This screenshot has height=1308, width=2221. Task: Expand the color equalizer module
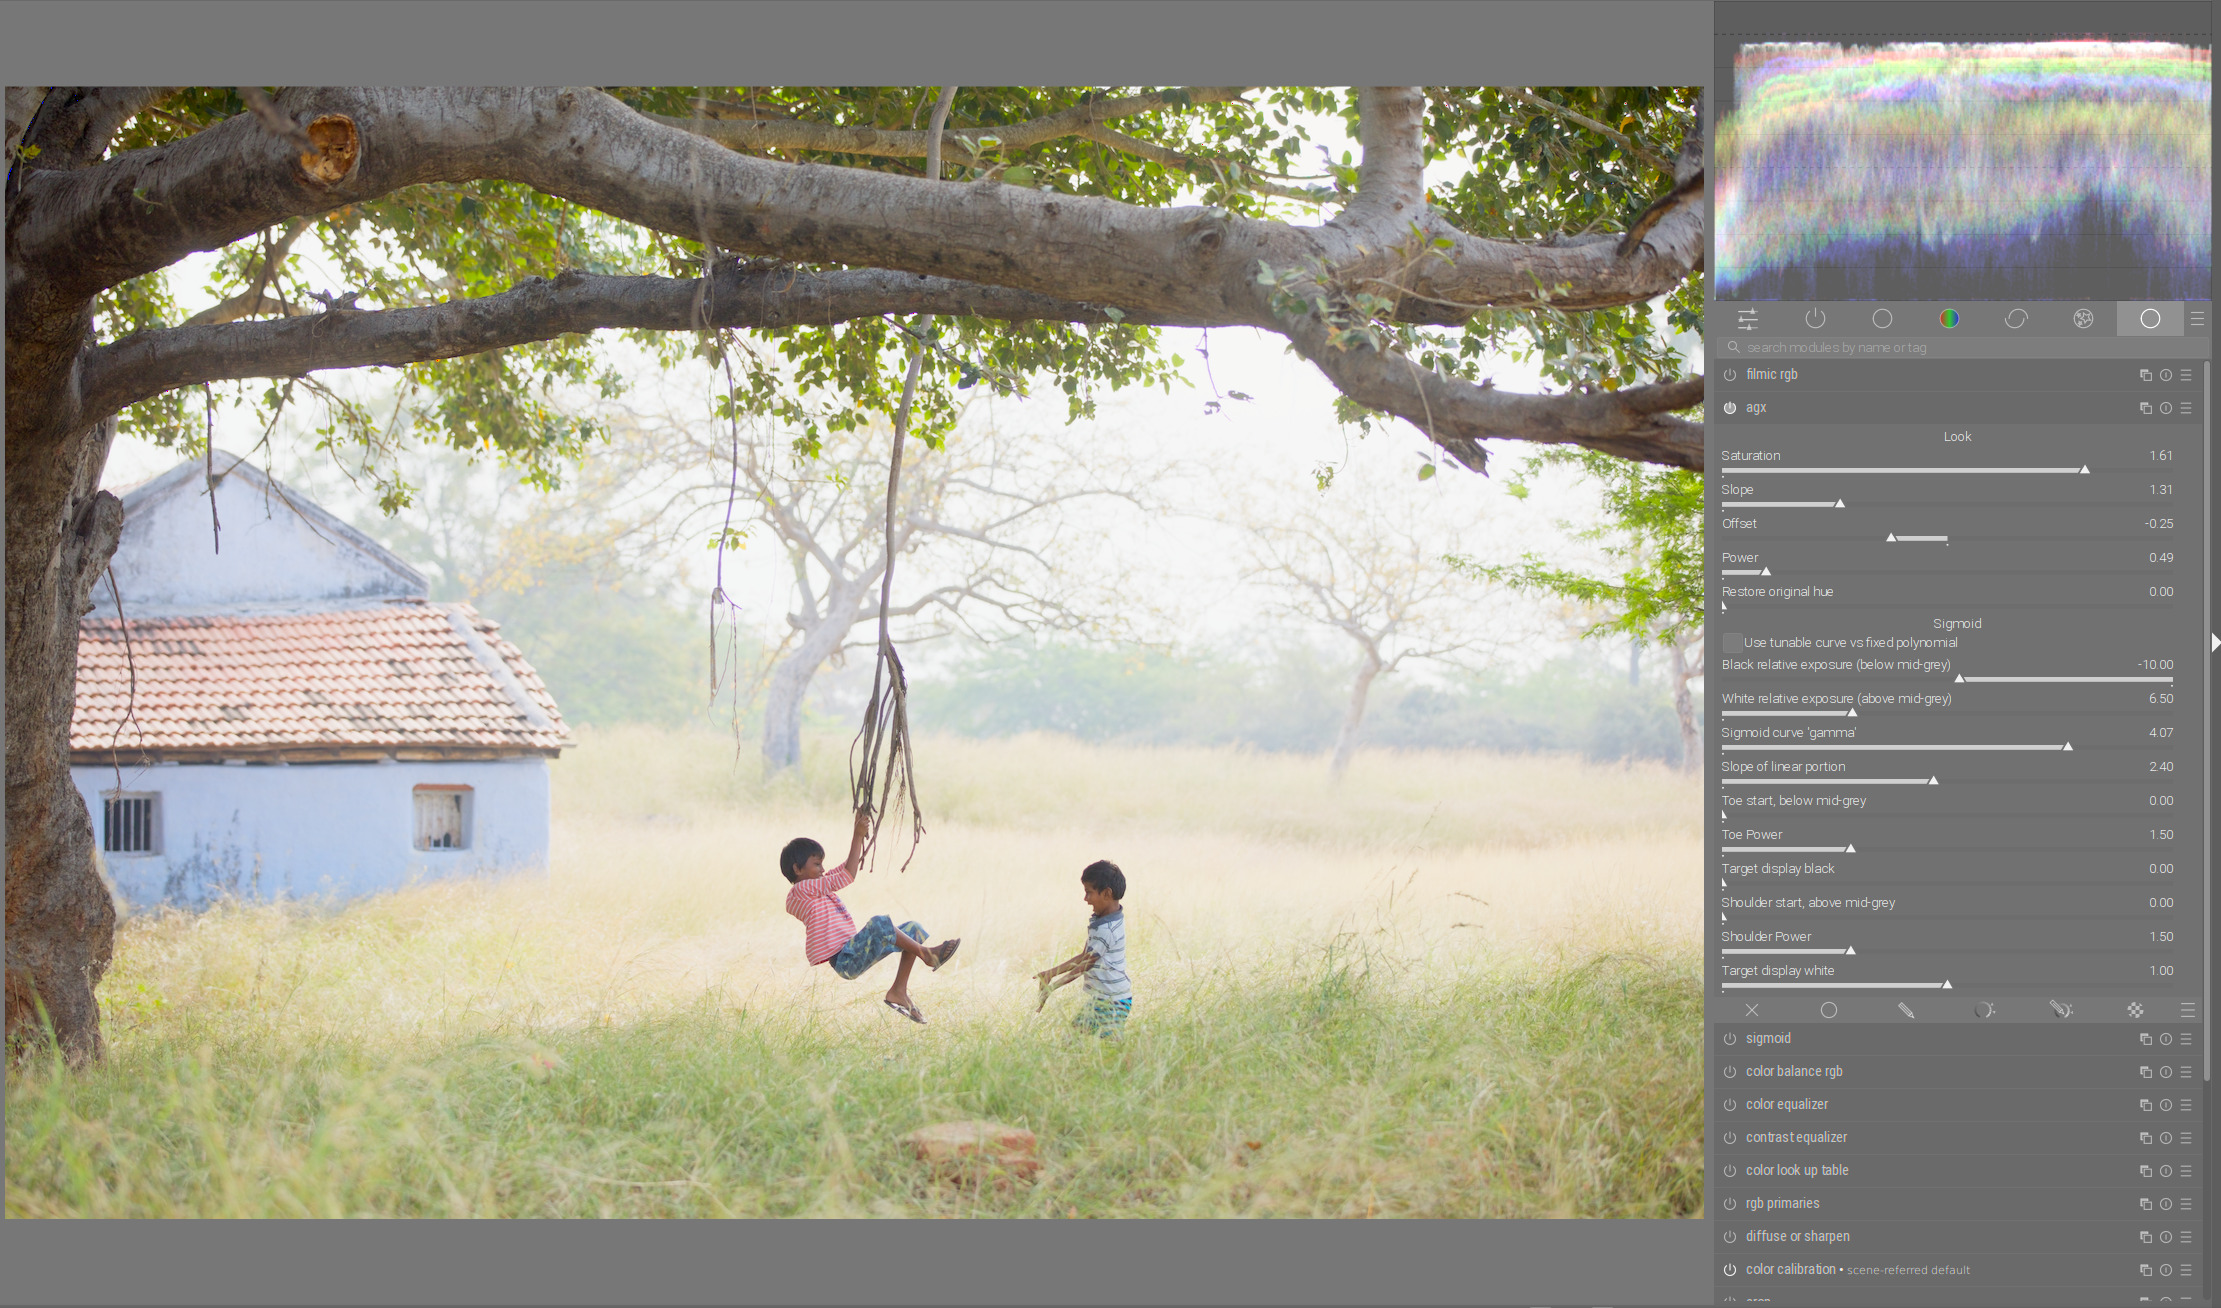[1786, 1105]
